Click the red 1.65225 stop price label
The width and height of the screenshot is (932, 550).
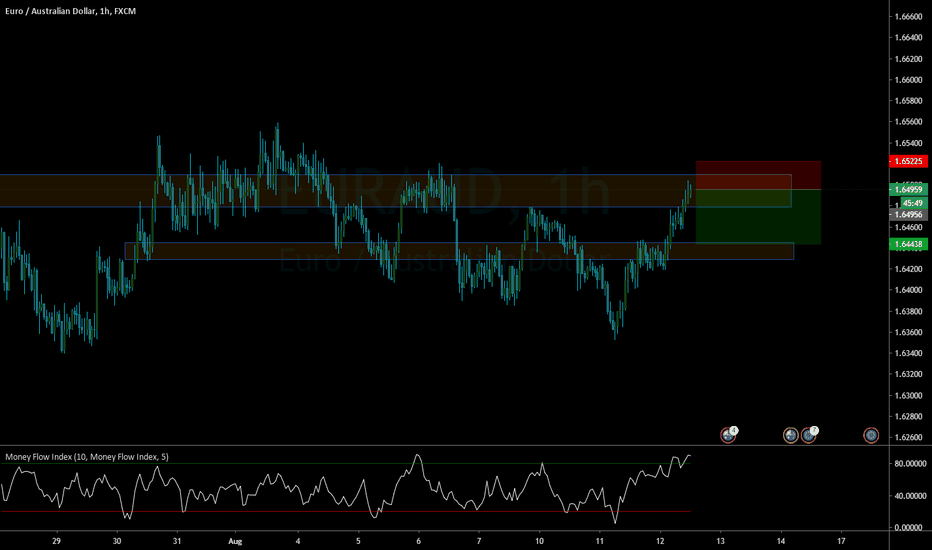coord(908,161)
